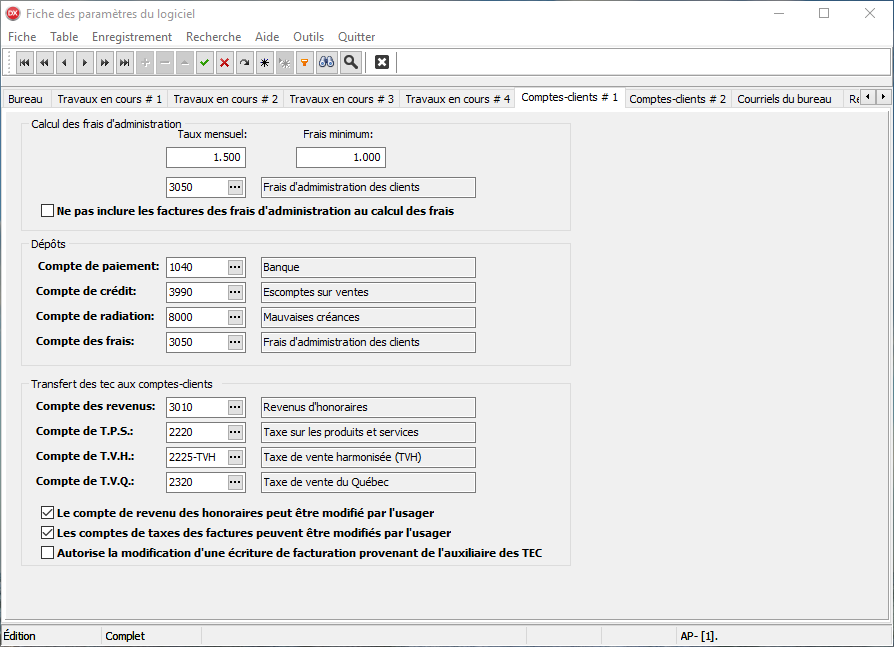Click 'Complet' in the status bar
The width and height of the screenshot is (894, 647).
[125, 636]
